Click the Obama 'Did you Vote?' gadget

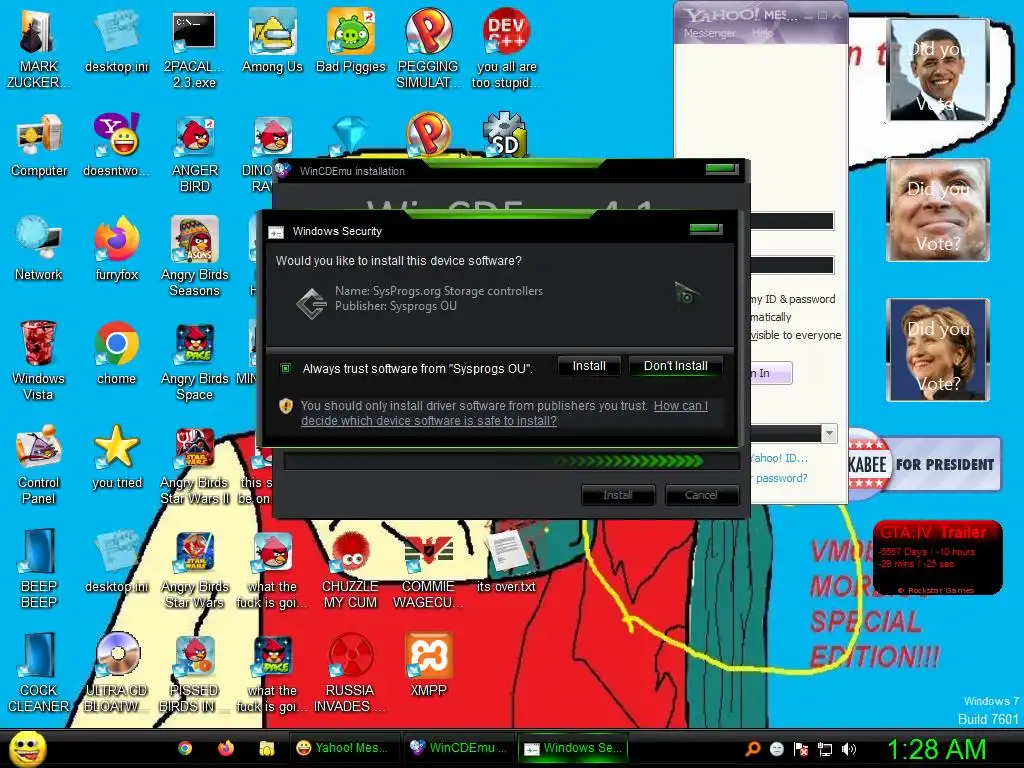click(x=938, y=70)
